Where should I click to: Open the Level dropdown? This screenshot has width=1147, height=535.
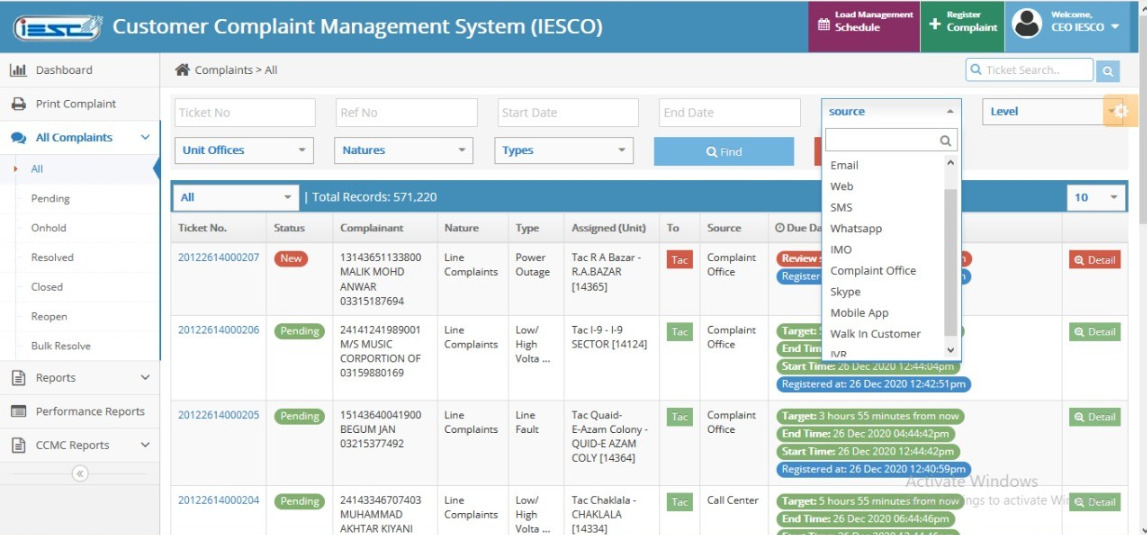coord(1048,112)
